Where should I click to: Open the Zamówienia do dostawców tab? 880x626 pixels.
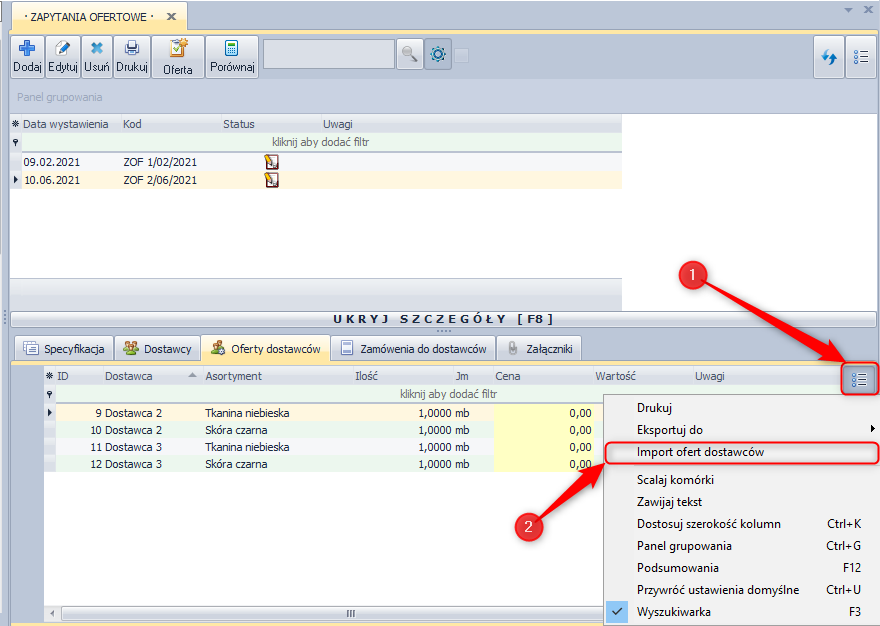click(x=413, y=349)
